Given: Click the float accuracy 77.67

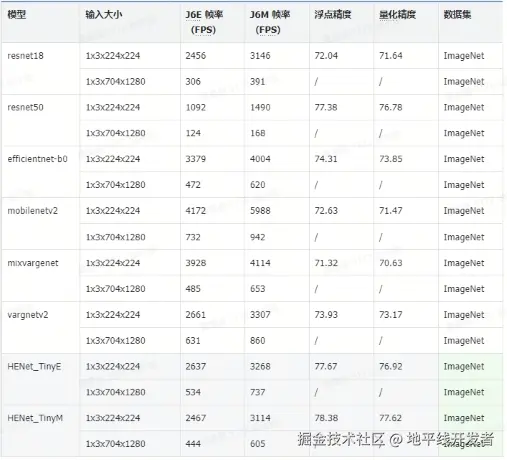Looking at the screenshot, I should pyautogui.click(x=326, y=367).
